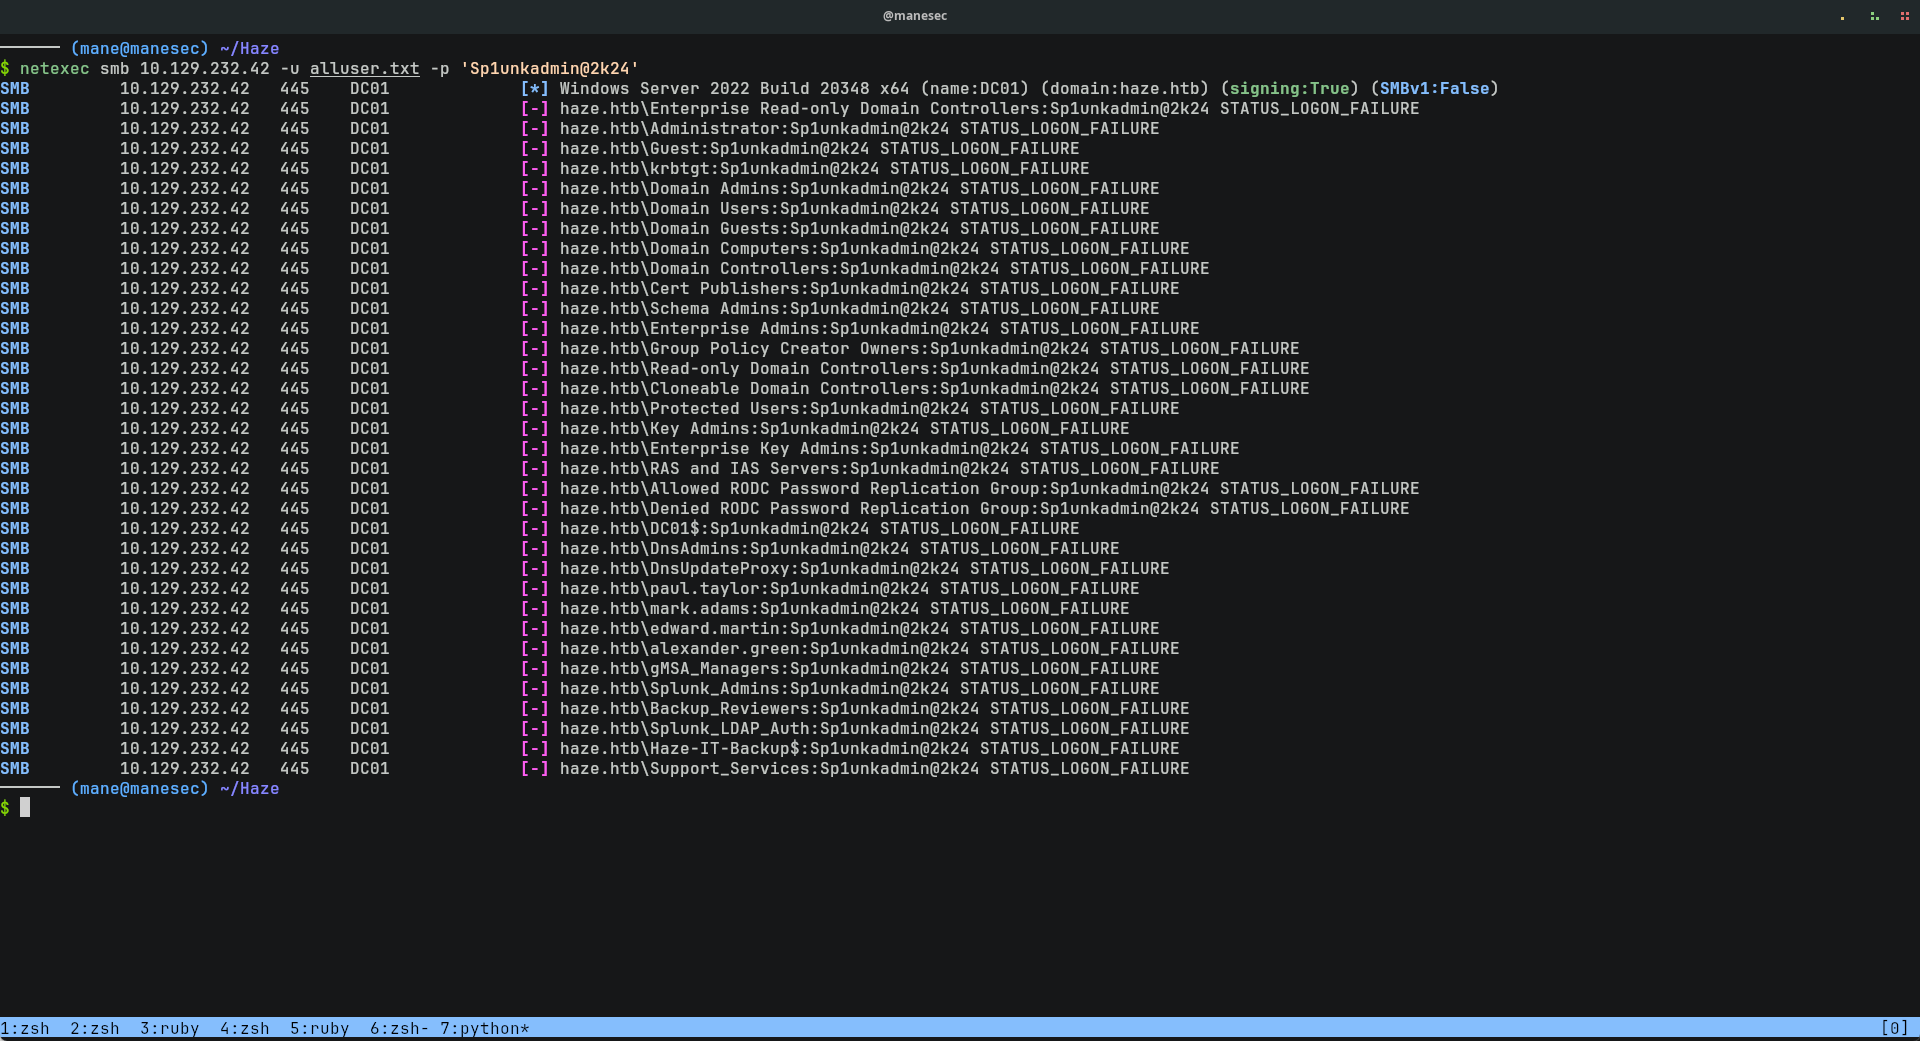Go to tmux window 5:ruby
1920x1041 pixels.
tap(319, 1028)
